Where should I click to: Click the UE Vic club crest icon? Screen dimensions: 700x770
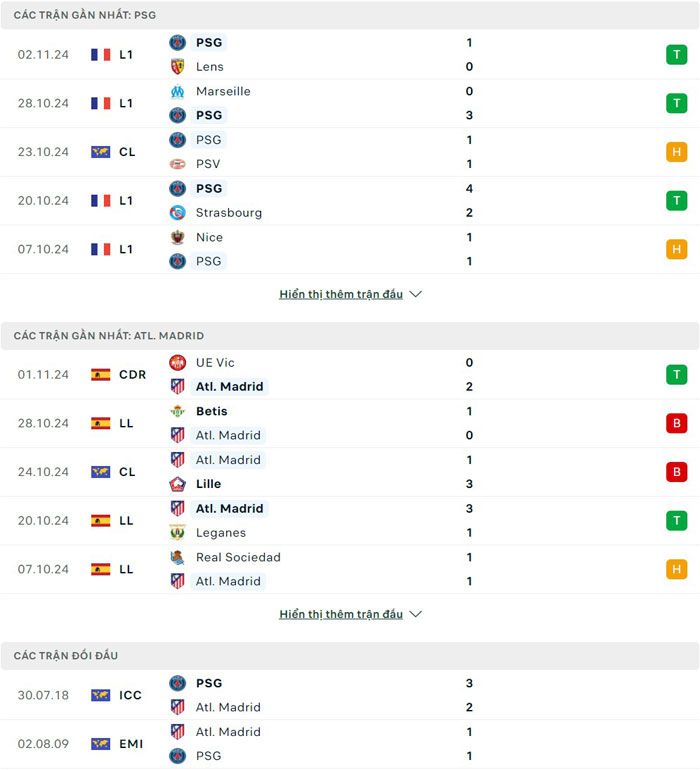coord(178,363)
